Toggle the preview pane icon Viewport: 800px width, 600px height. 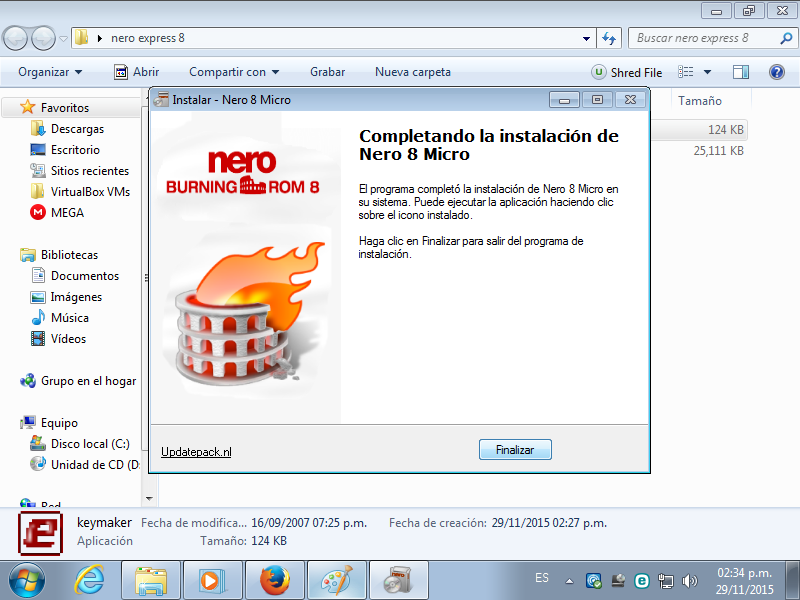click(741, 72)
